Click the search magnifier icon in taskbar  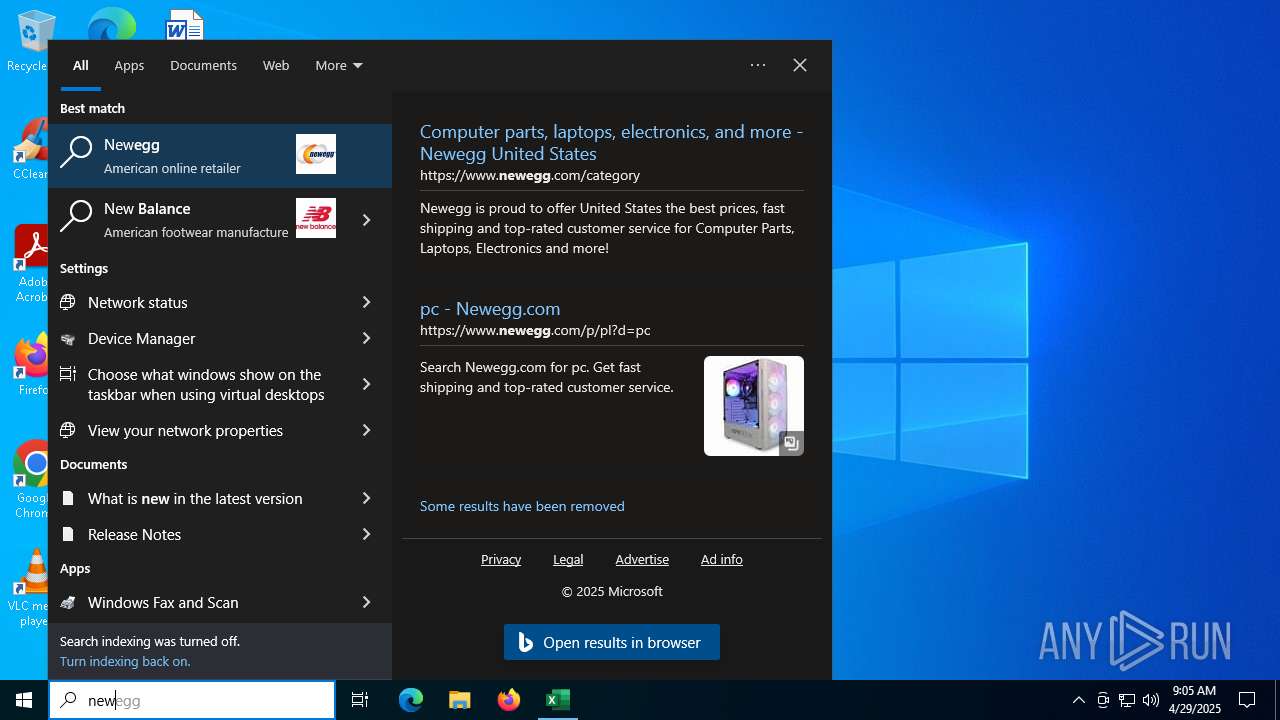point(68,700)
